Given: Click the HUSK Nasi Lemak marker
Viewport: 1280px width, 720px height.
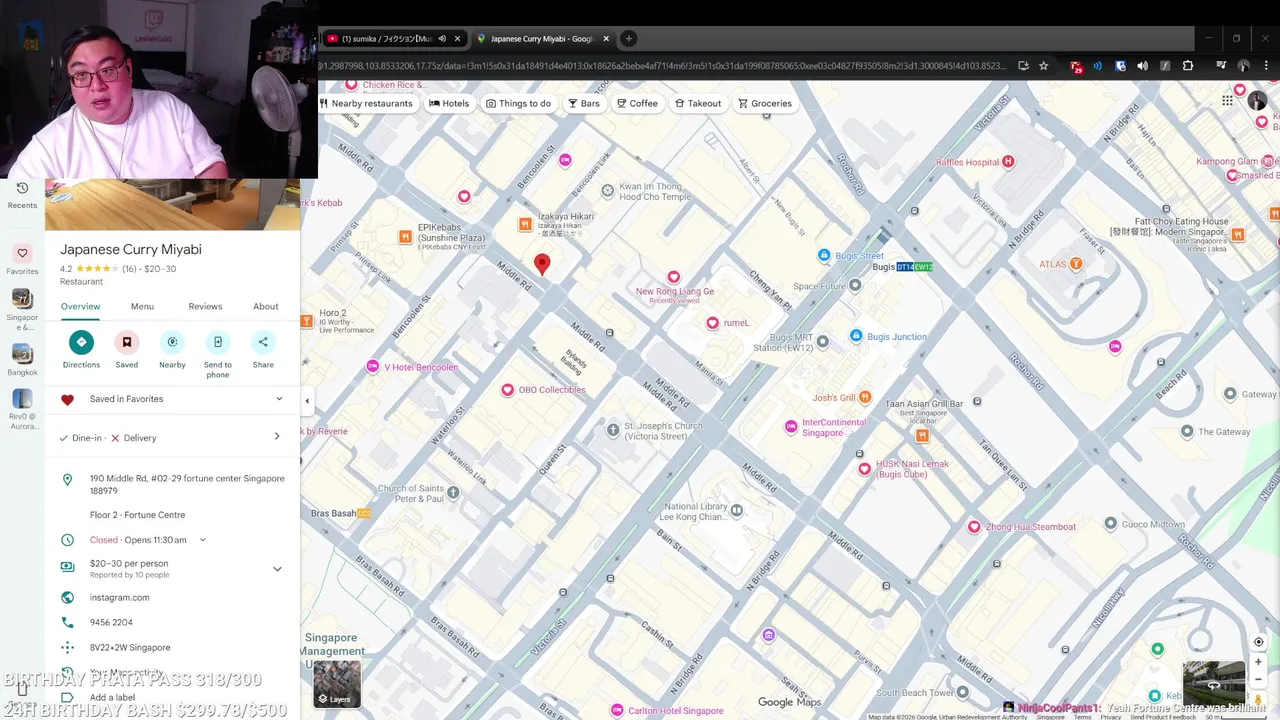Looking at the screenshot, I should [x=864, y=469].
